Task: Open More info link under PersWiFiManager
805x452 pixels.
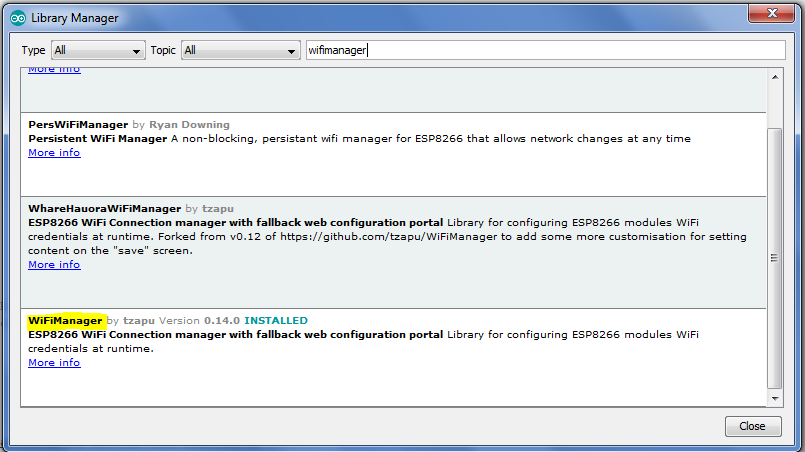Action: pos(54,153)
